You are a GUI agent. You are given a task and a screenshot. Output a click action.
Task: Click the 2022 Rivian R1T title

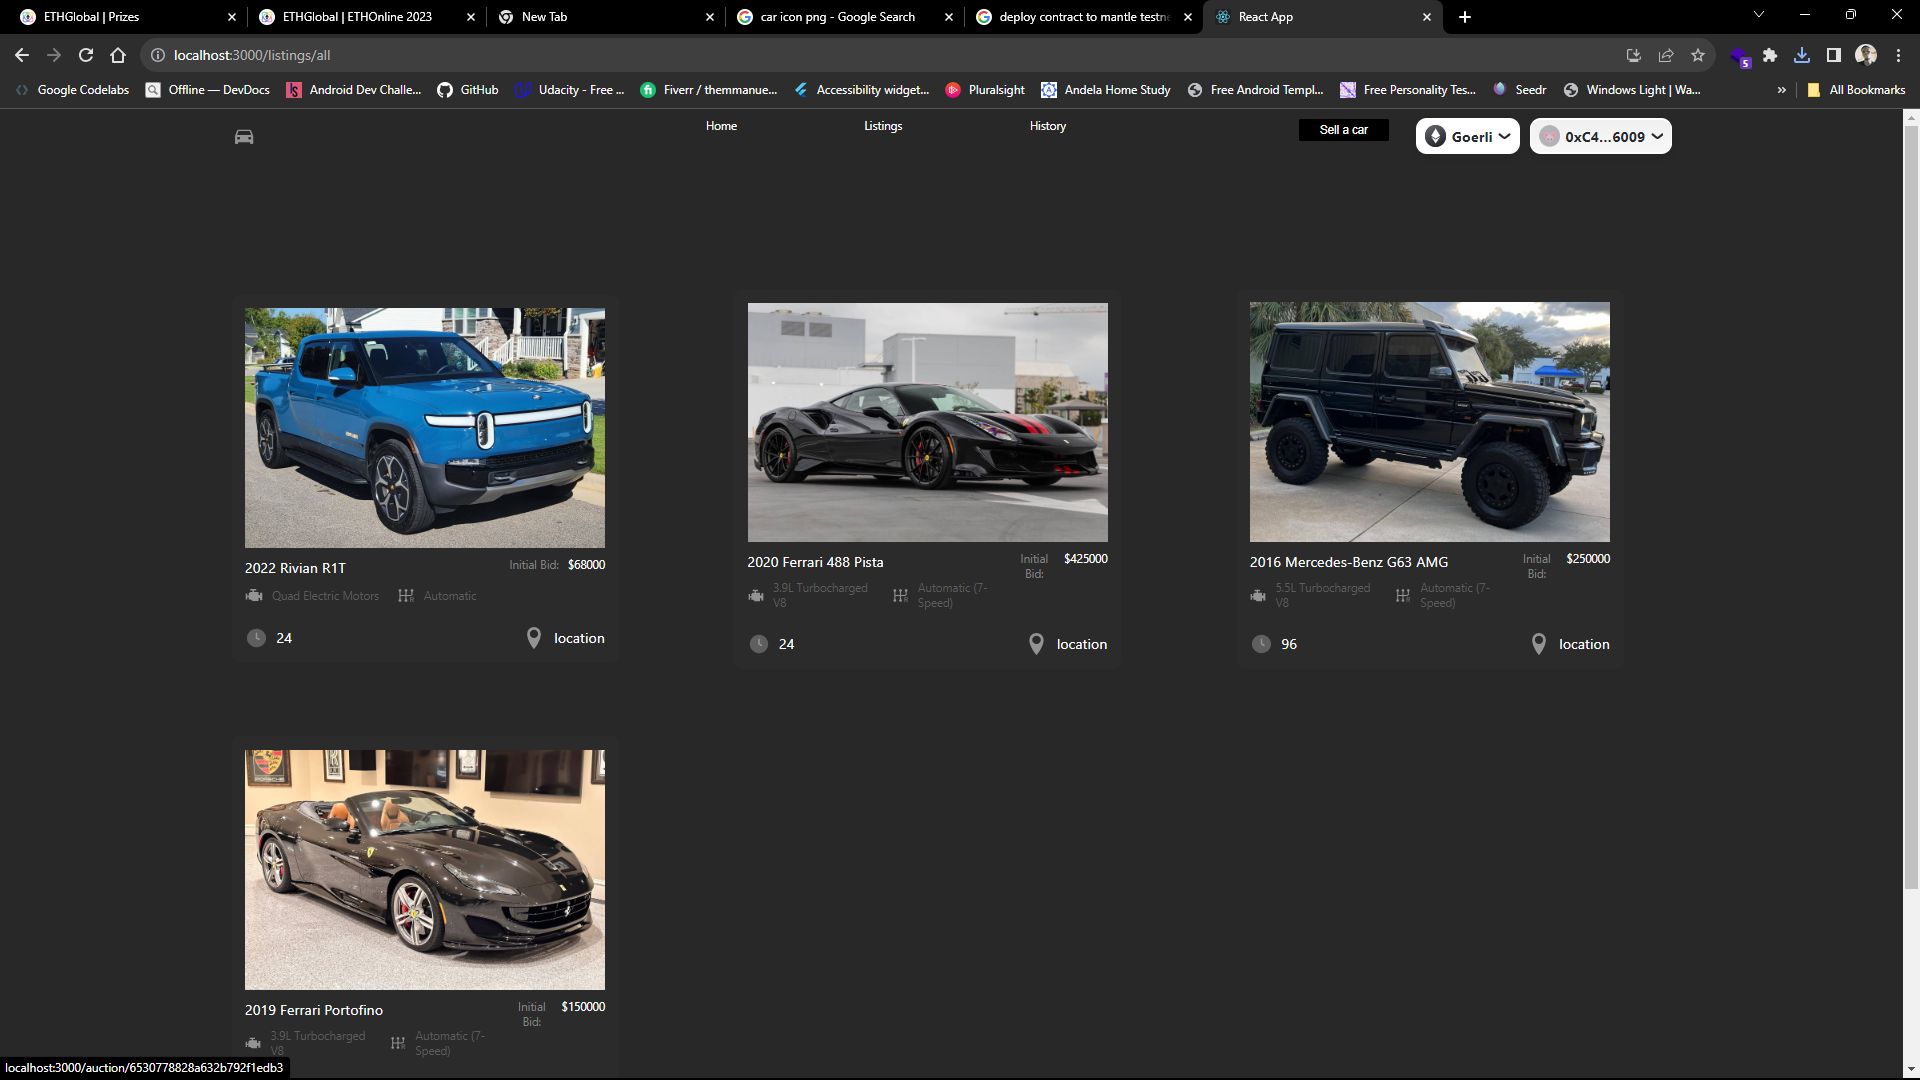pyautogui.click(x=295, y=568)
